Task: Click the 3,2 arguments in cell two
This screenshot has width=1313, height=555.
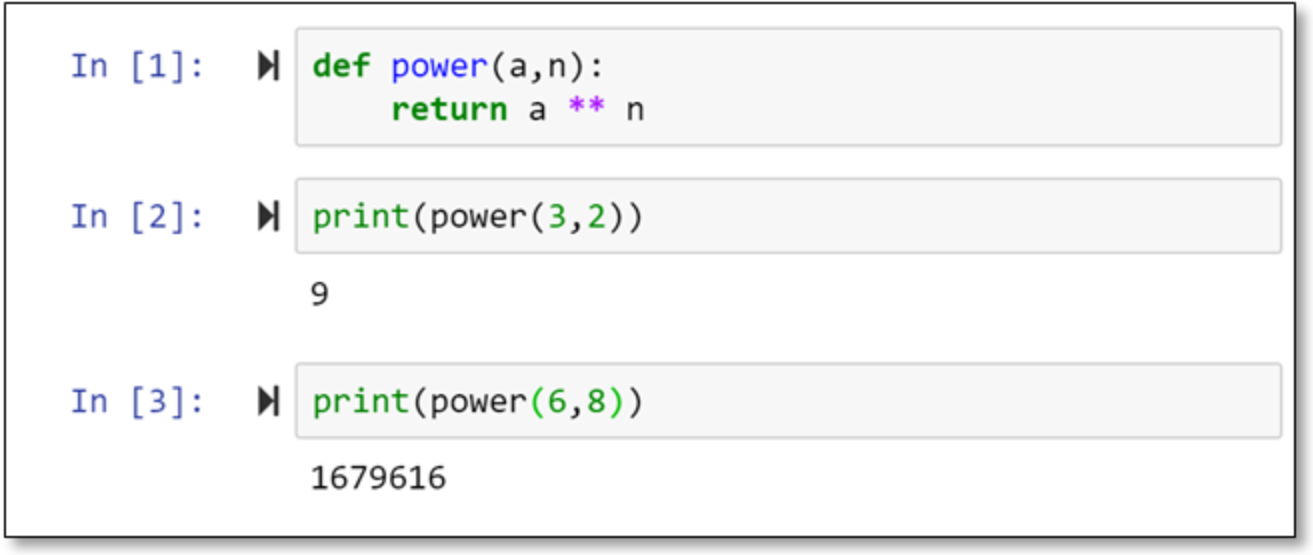Action: (x=586, y=216)
